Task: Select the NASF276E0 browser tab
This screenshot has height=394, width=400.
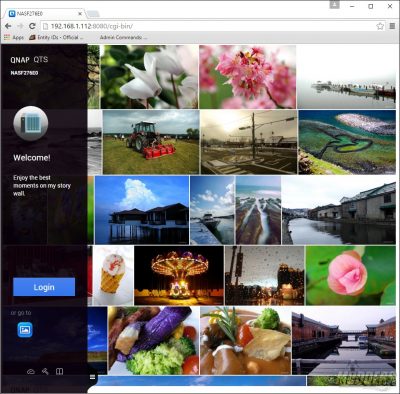Action: click(46, 14)
